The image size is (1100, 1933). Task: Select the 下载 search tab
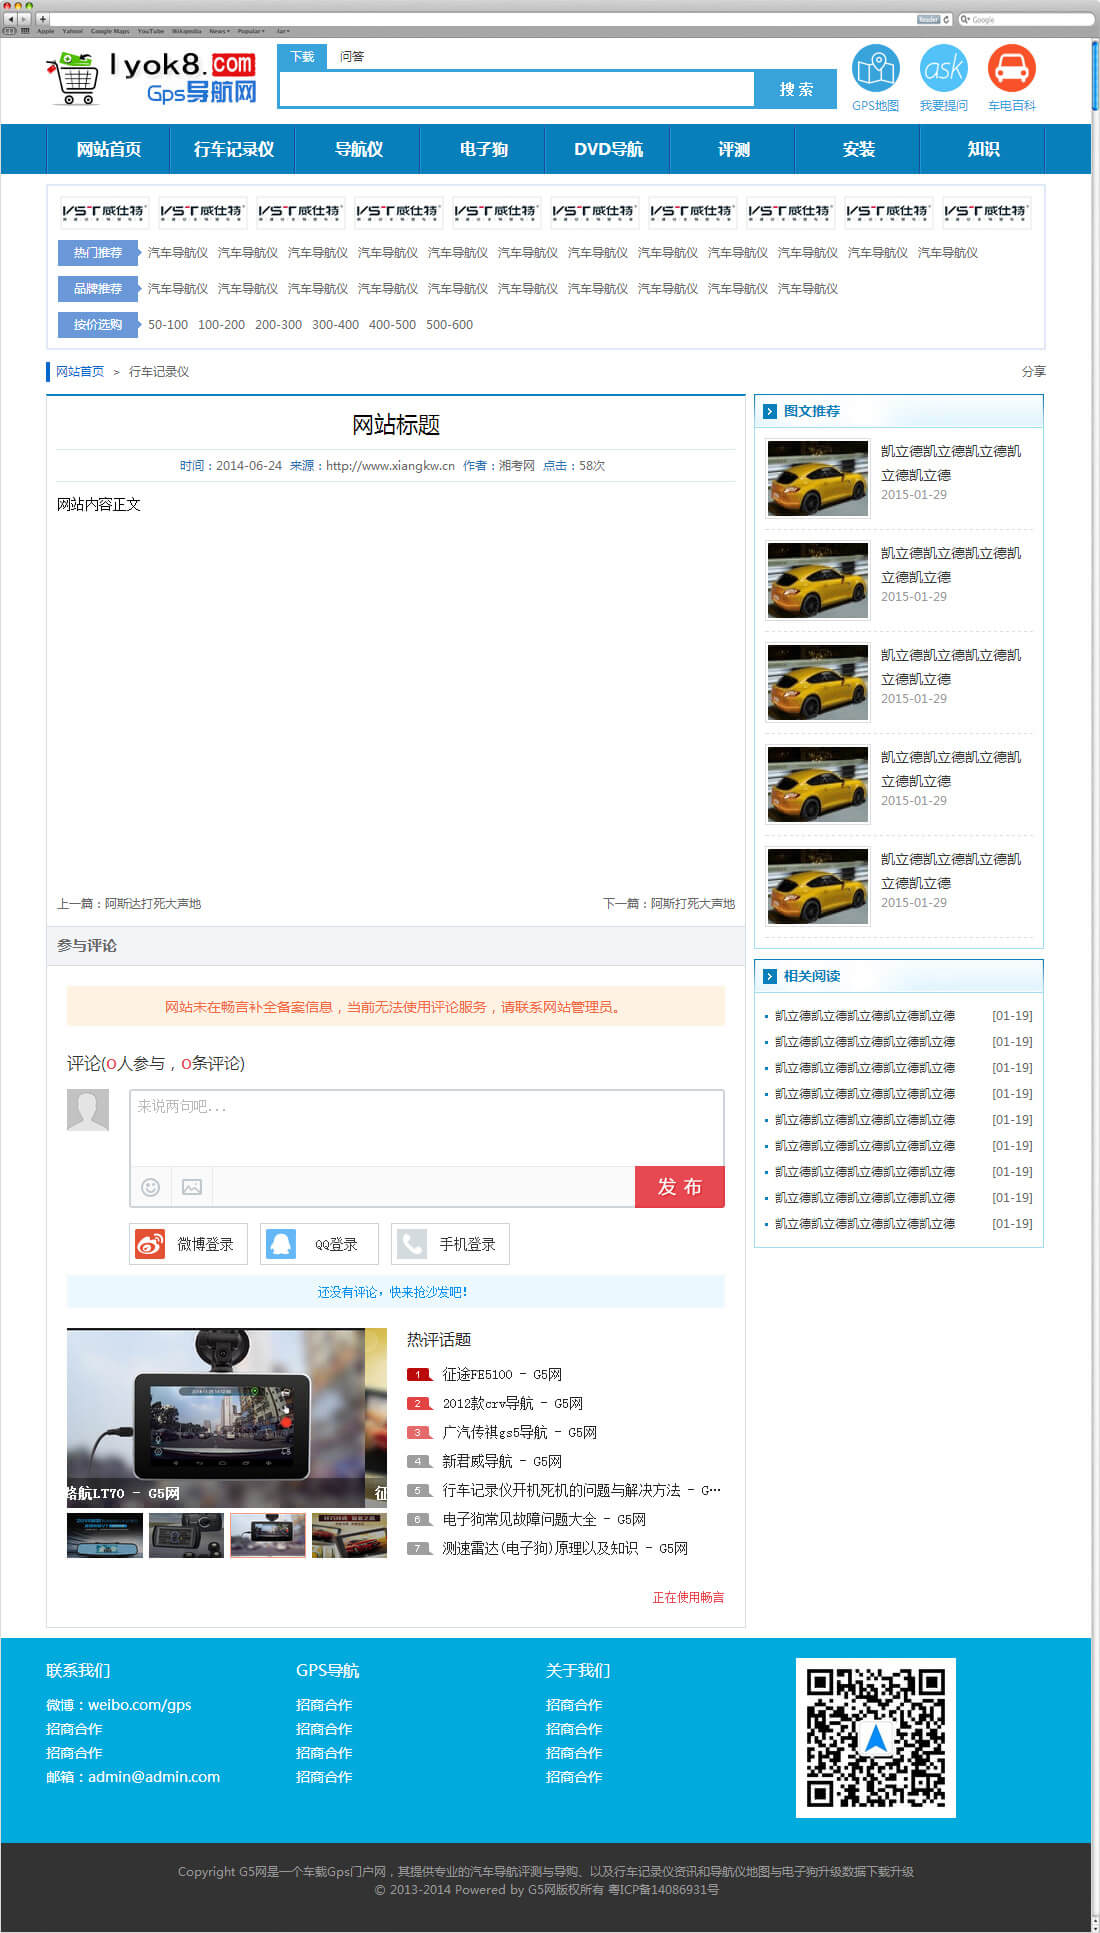[x=302, y=57]
